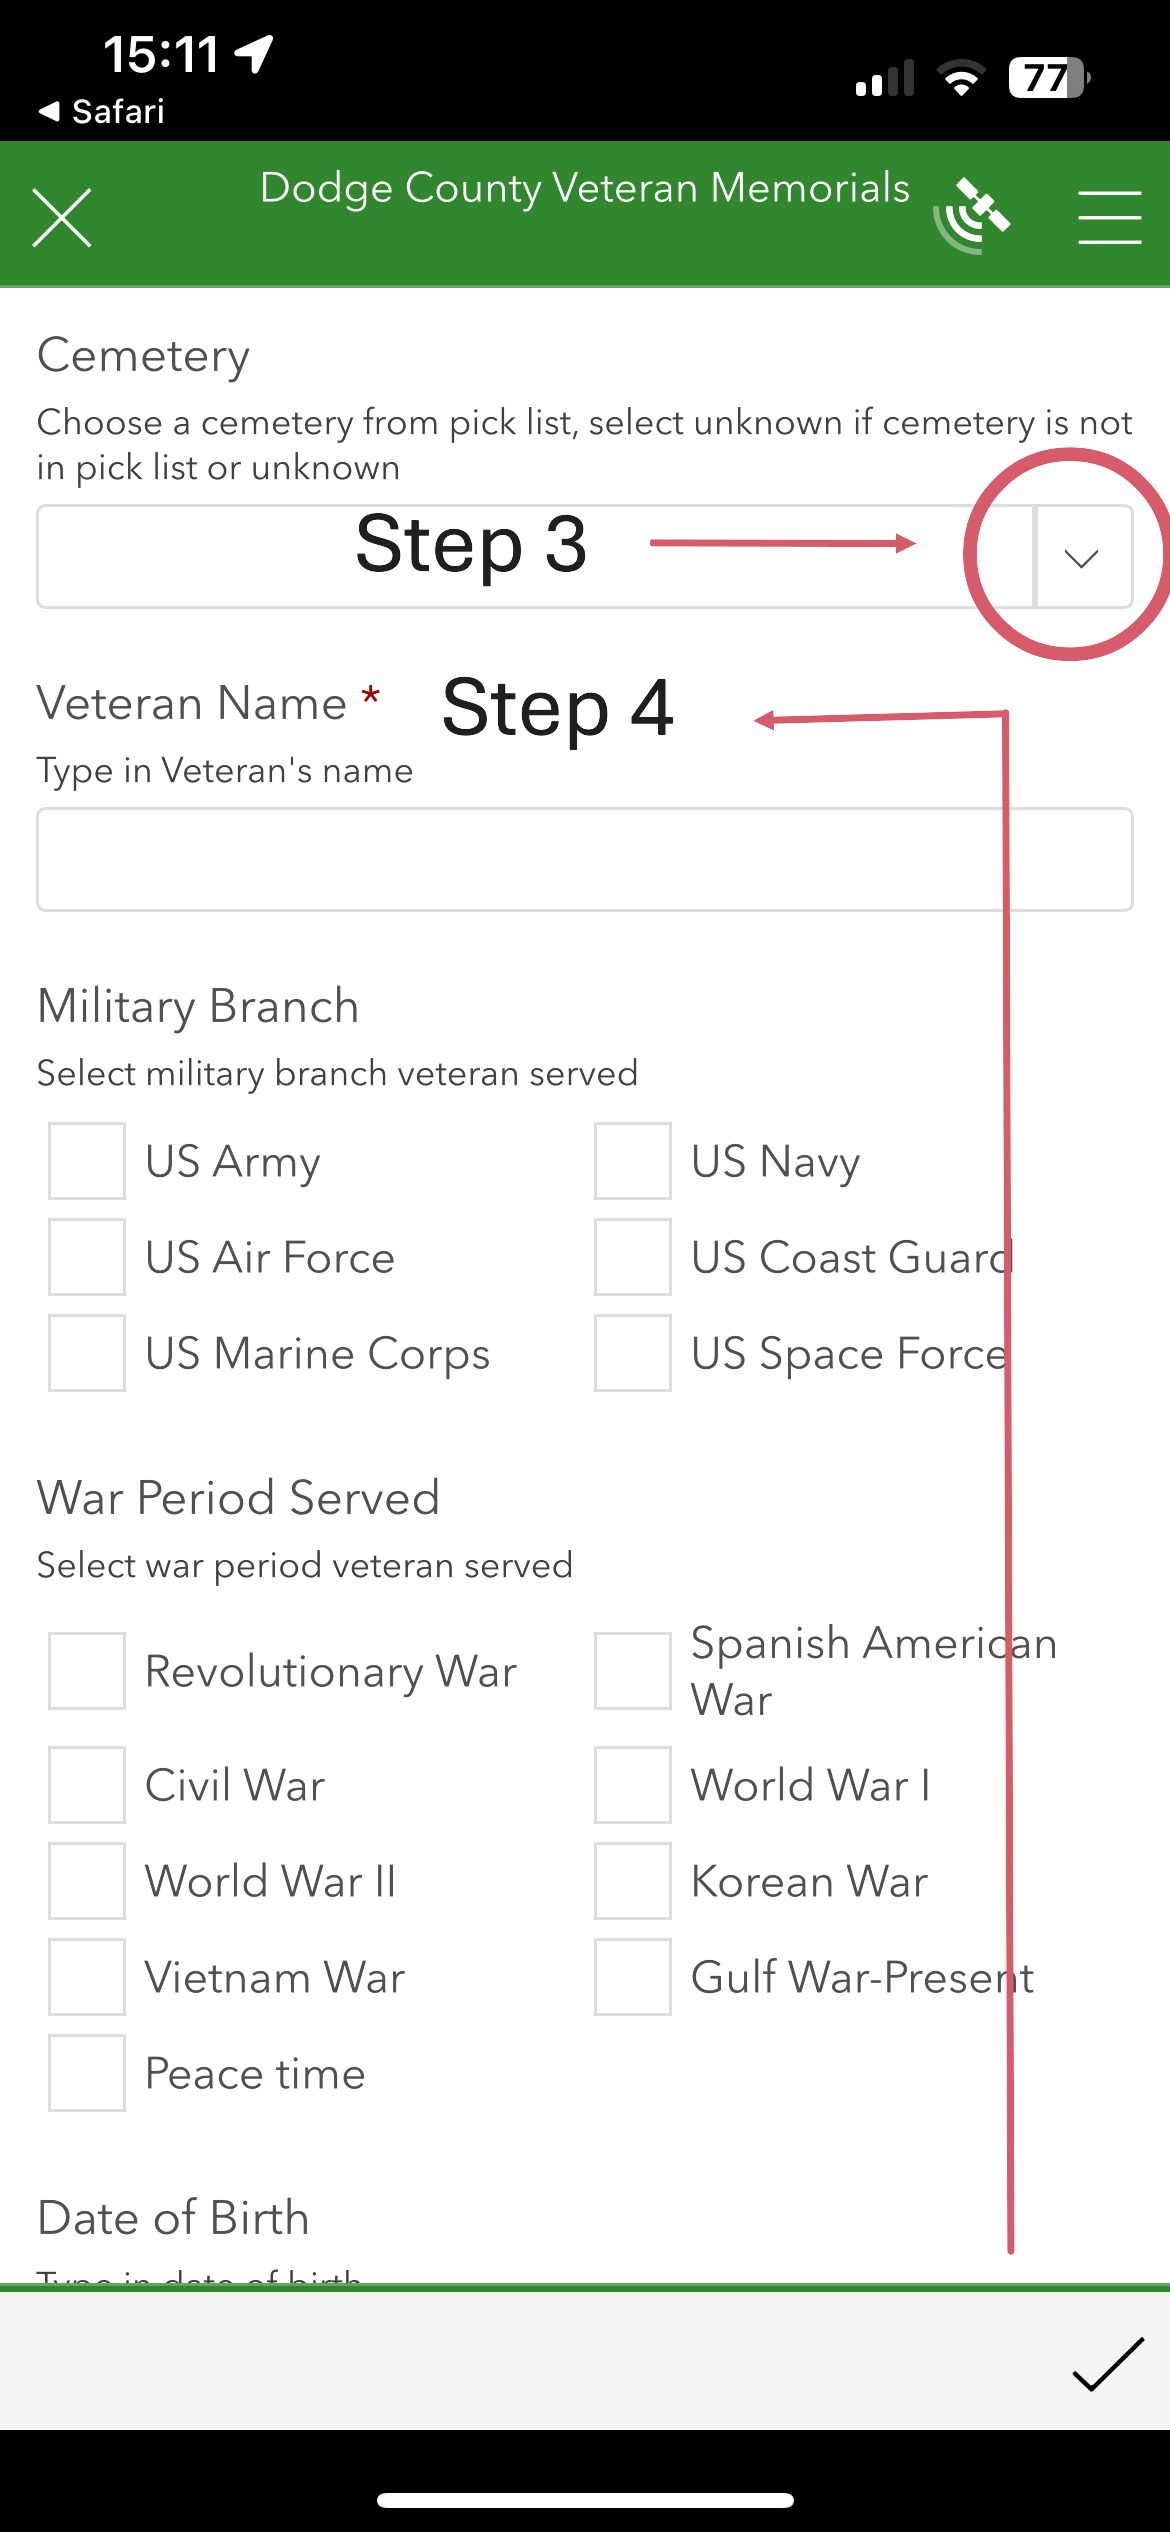1170x2532 pixels.
Task: Return to Safari via back arrow
Action: coord(100,111)
